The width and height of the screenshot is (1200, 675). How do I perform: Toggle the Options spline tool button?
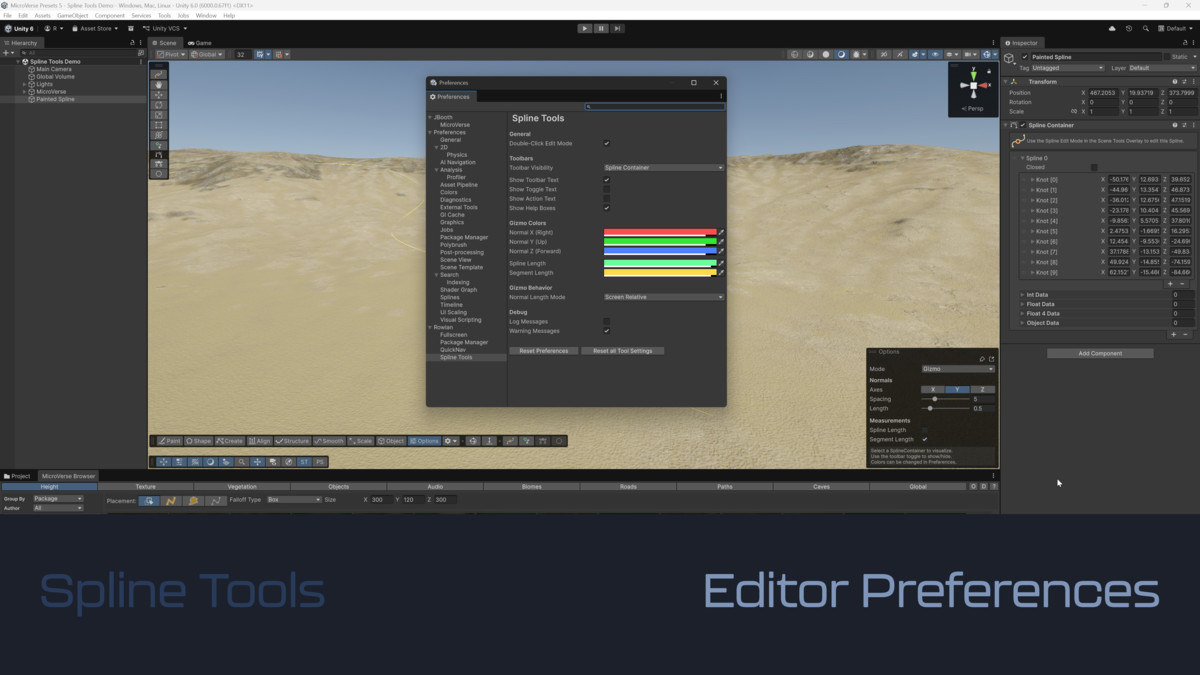tap(424, 441)
